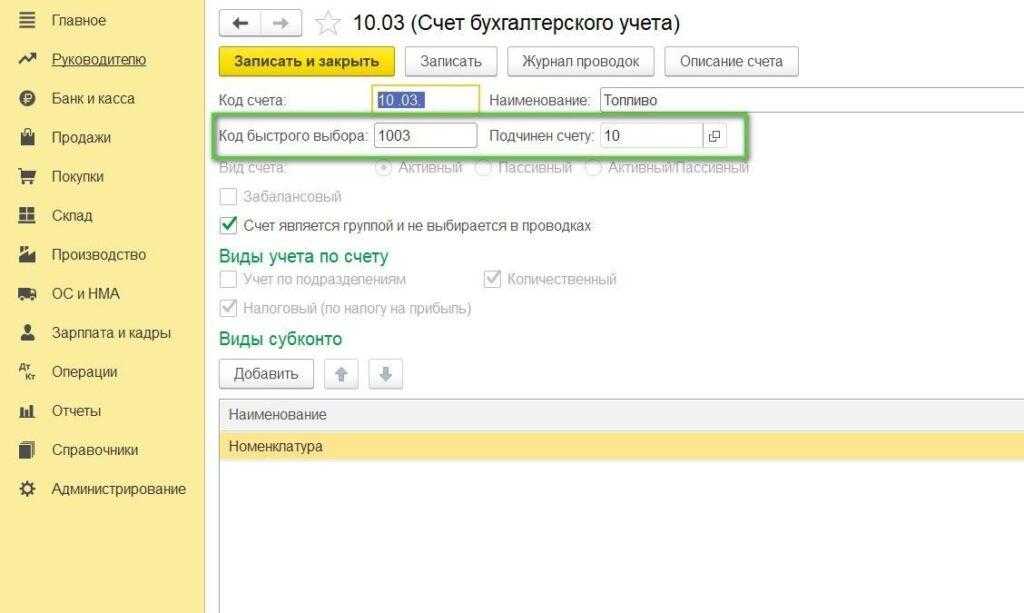Open the Банк и касса section
This screenshot has width=1024, height=613.
point(92,98)
